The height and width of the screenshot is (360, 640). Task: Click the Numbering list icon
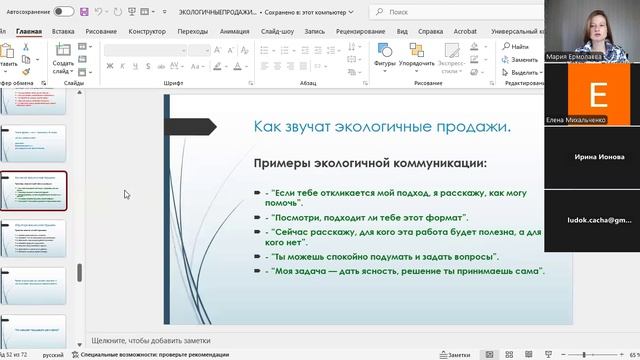(x=284, y=50)
